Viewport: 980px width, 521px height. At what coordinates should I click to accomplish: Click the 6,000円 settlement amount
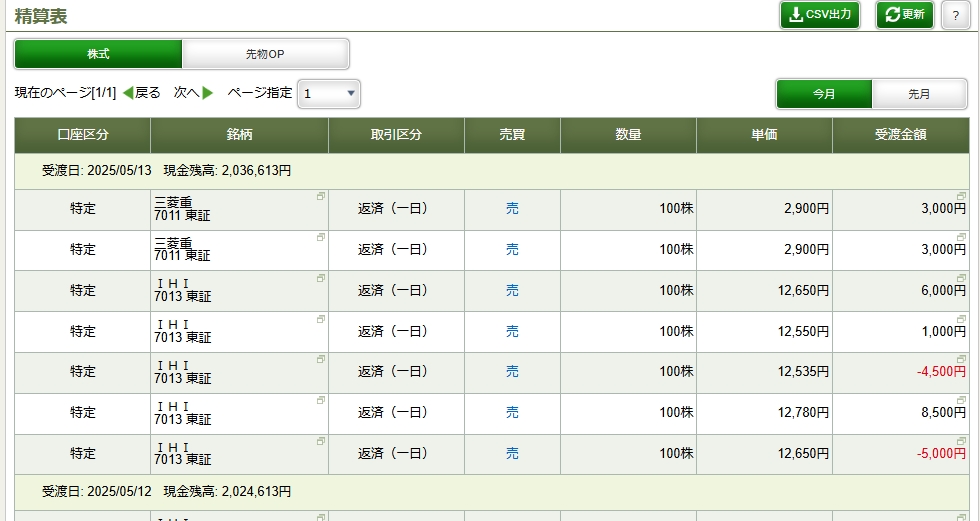(x=944, y=290)
